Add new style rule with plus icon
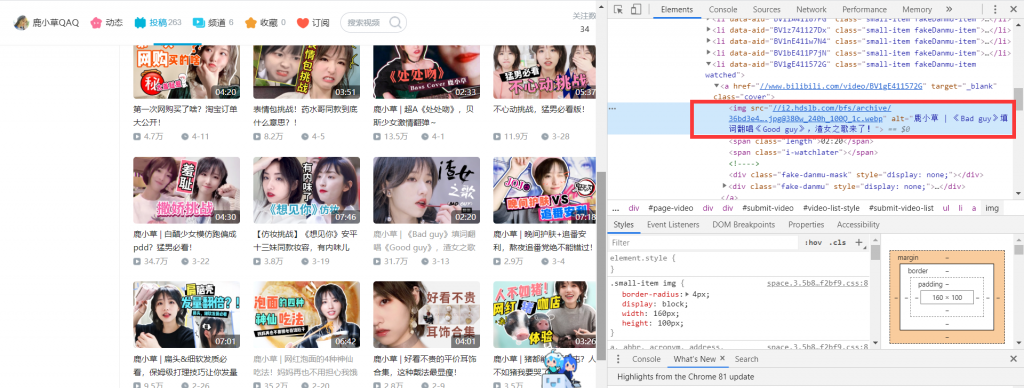Viewport: 1024px width, 388px height. point(859,242)
